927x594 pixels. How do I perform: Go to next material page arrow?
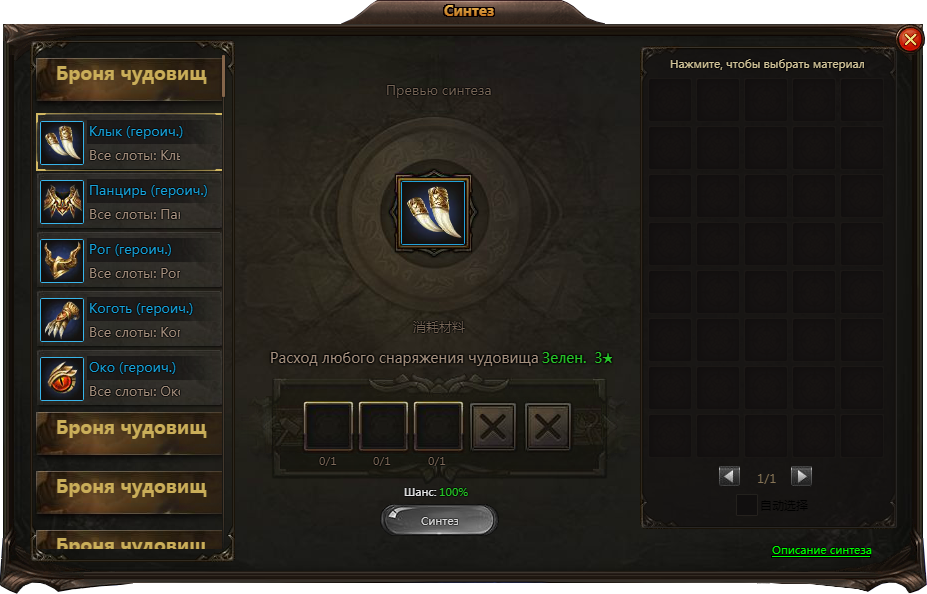pyautogui.click(x=801, y=476)
